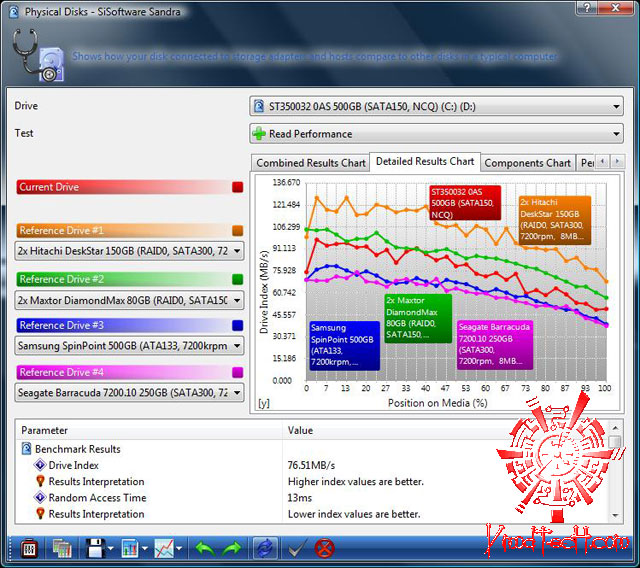Click the Drive Index diamond icon

click(40, 465)
